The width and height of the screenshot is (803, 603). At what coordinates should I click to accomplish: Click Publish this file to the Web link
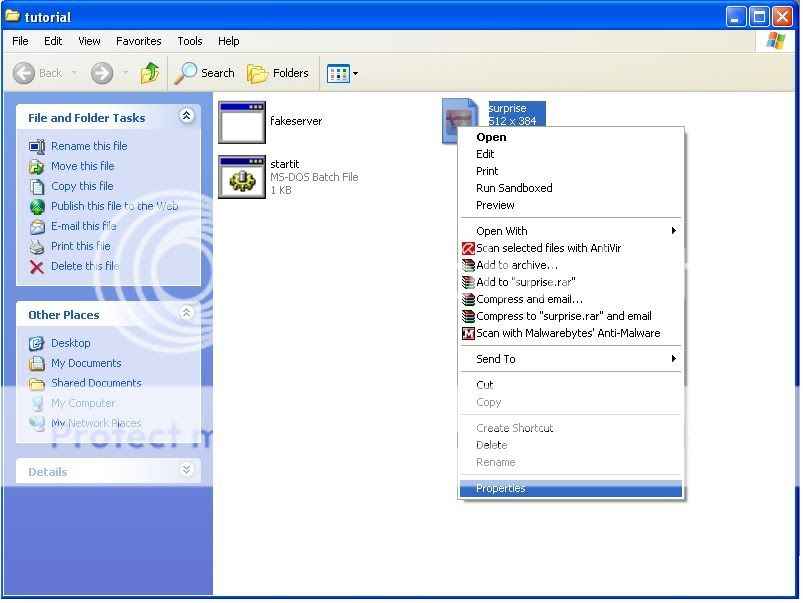(114, 206)
